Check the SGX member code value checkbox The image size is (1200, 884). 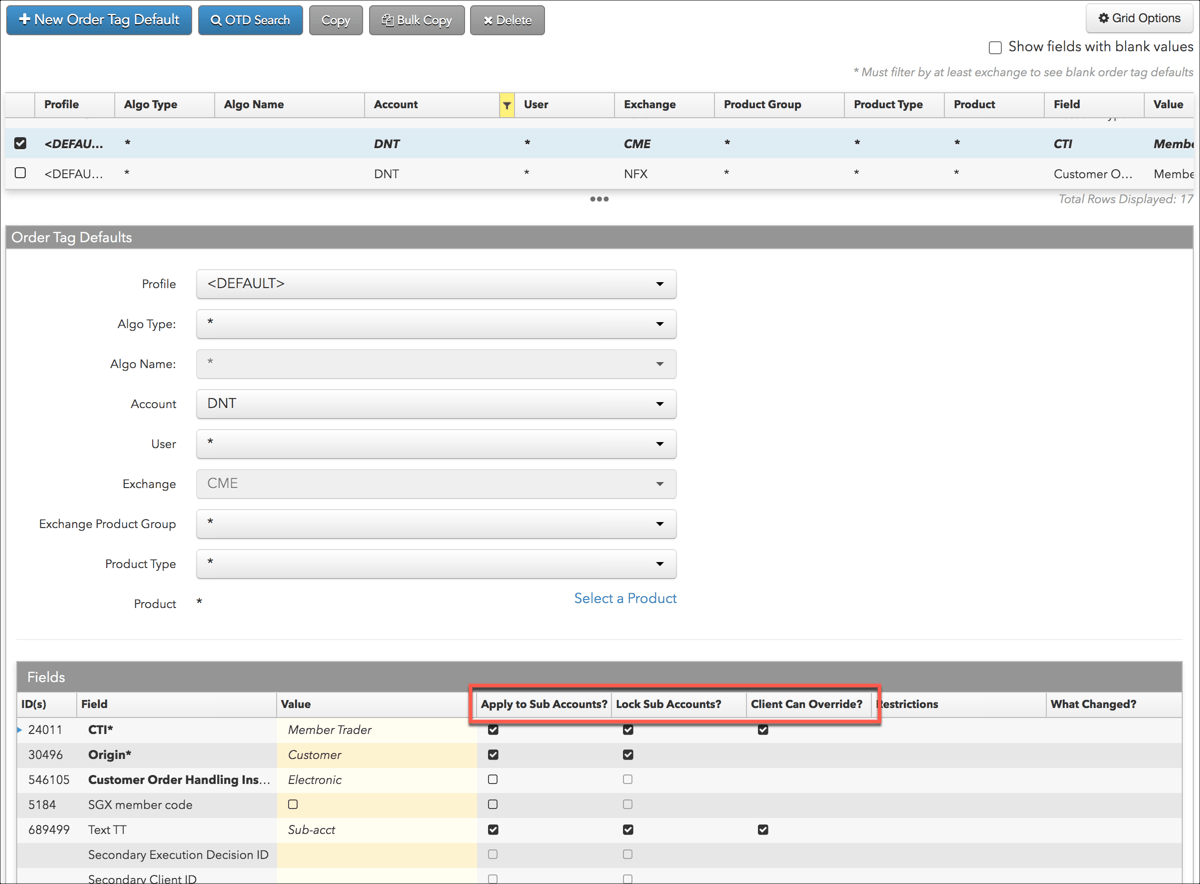[x=293, y=805]
